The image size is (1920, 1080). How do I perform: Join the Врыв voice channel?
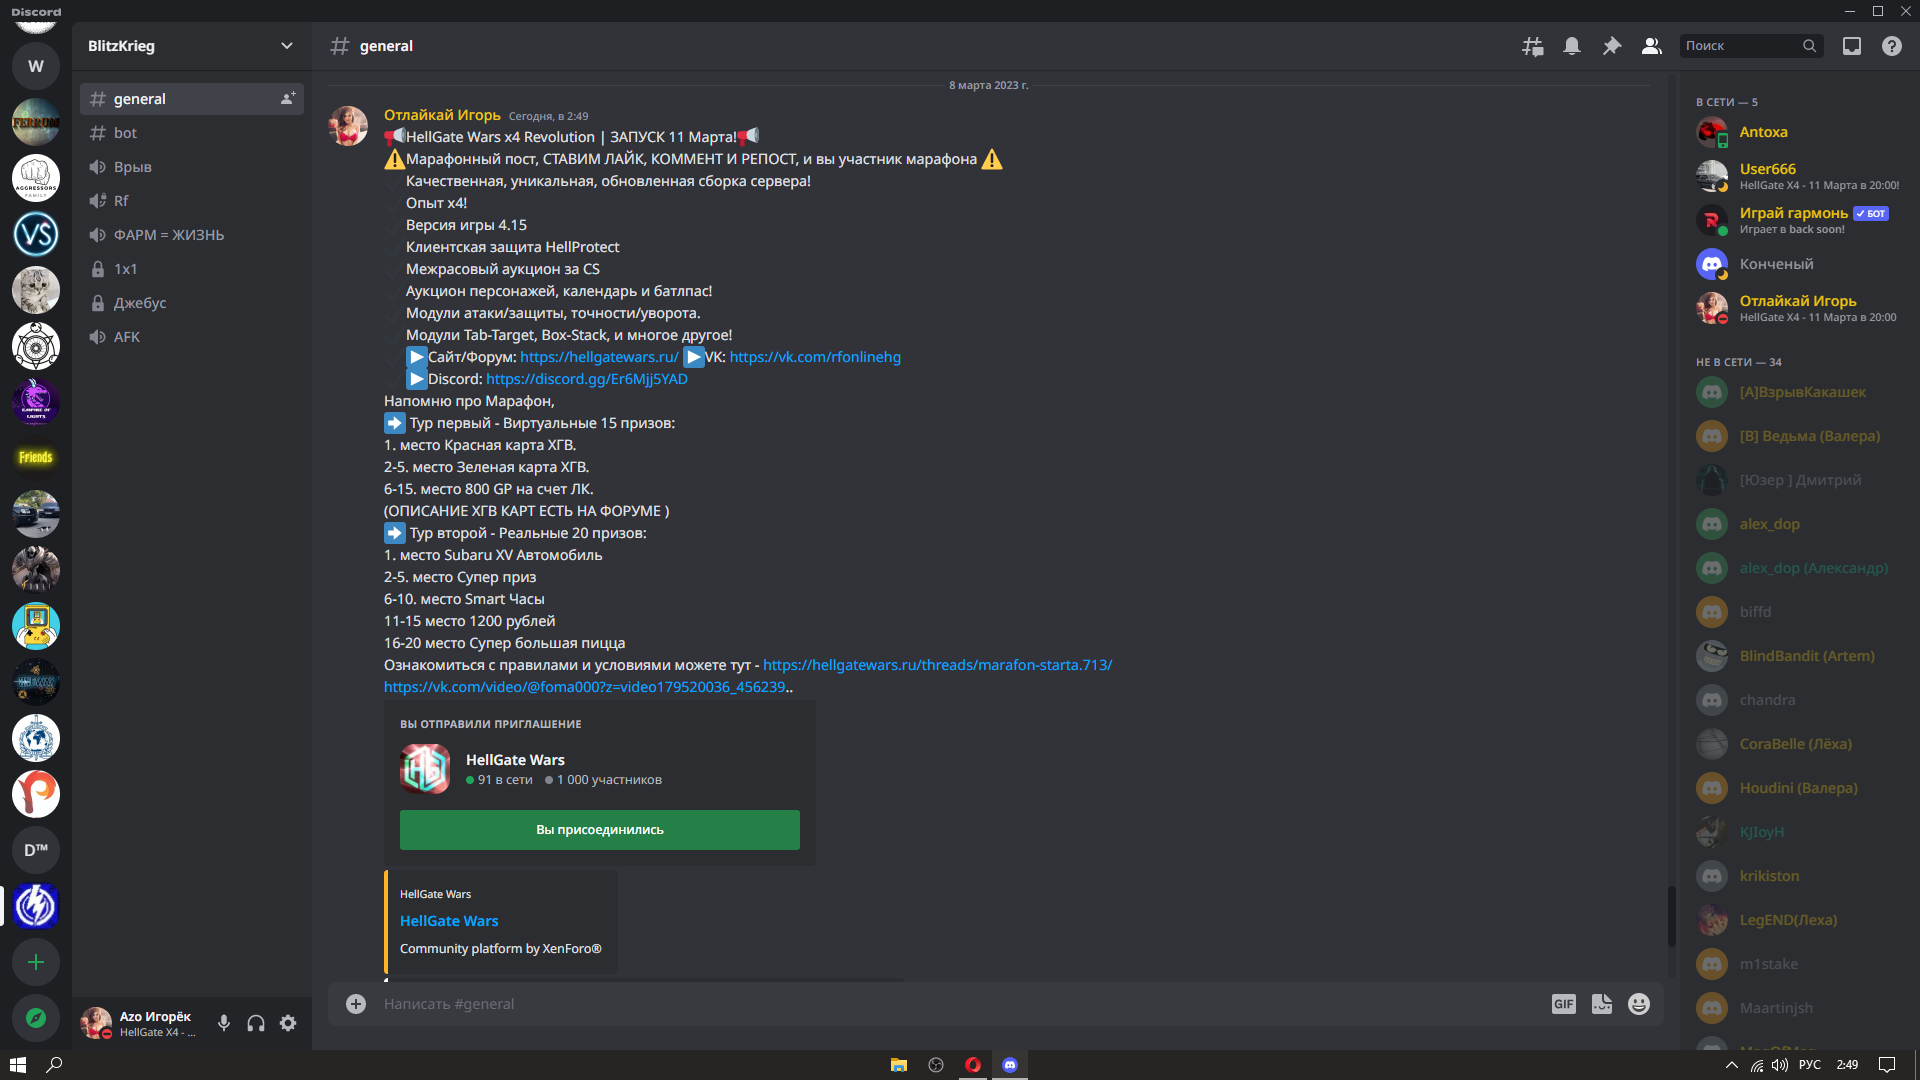click(x=192, y=167)
